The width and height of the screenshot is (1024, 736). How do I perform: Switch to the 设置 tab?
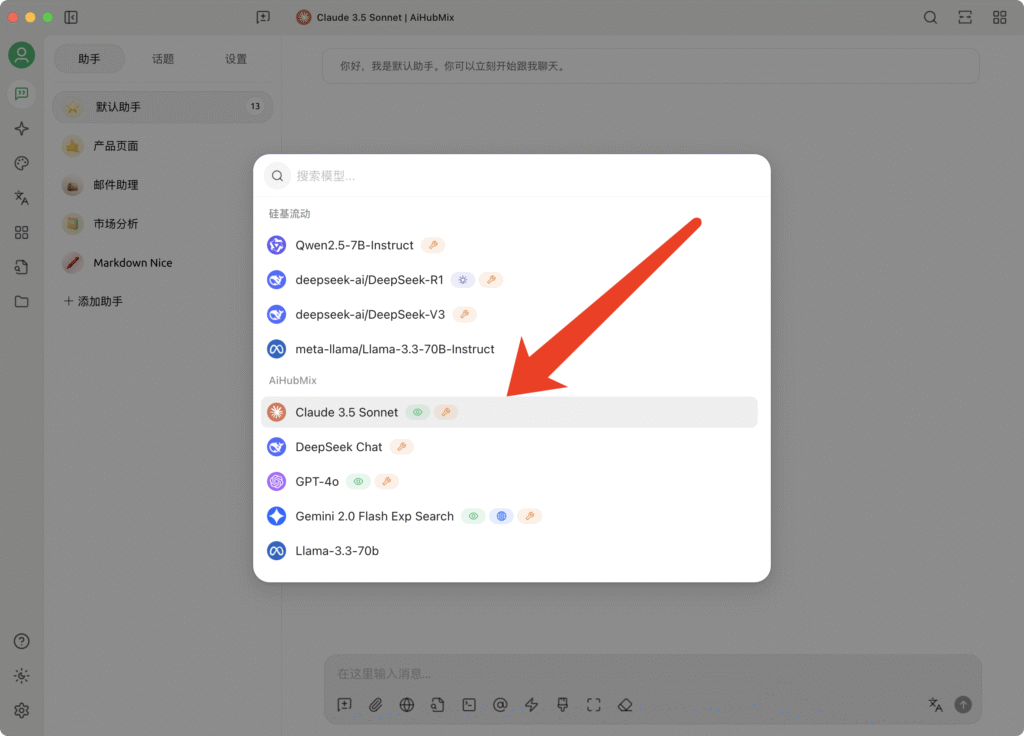(x=236, y=59)
